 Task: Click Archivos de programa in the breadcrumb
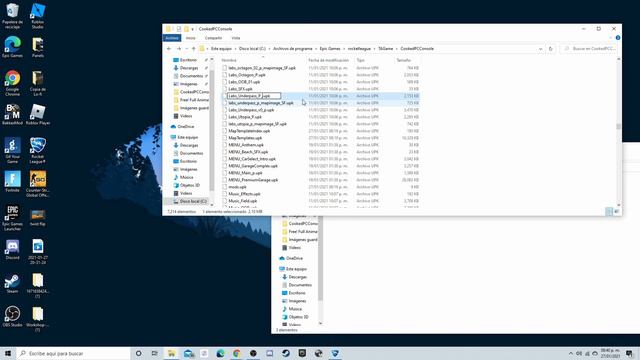[x=293, y=49]
